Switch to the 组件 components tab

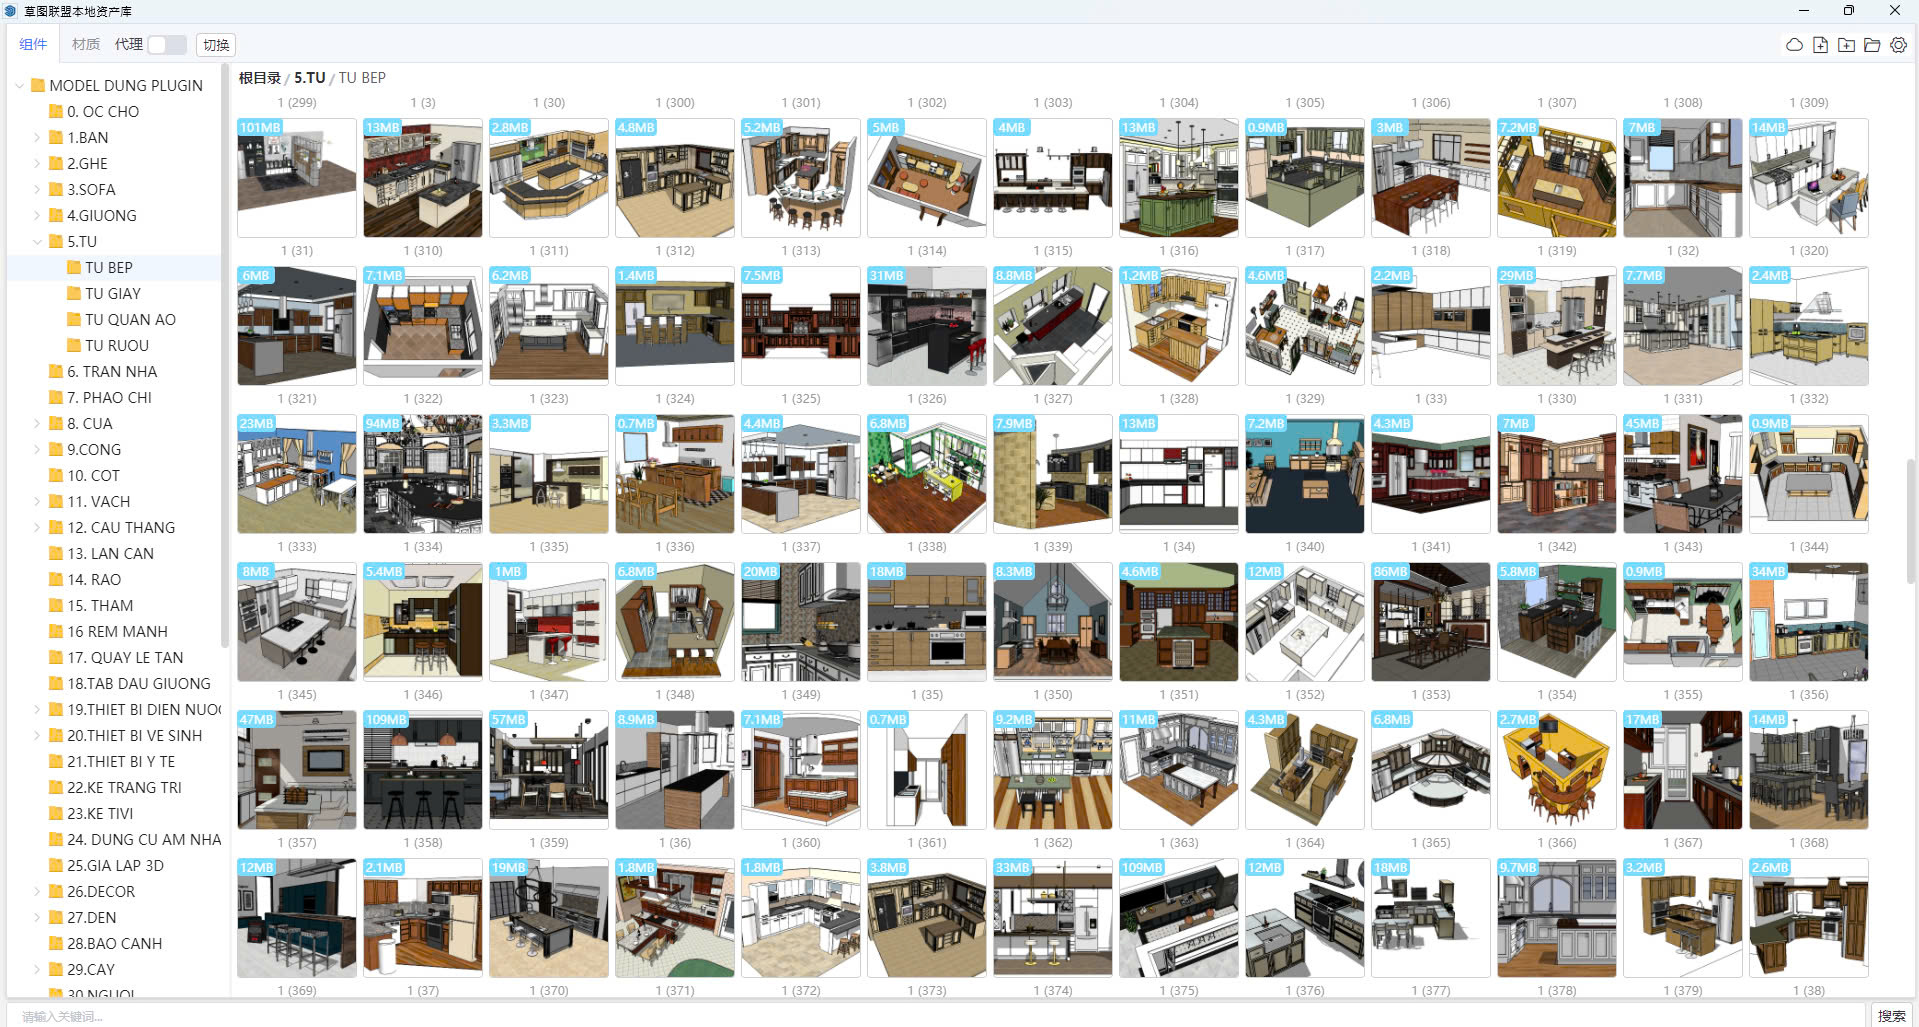pos(33,45)
